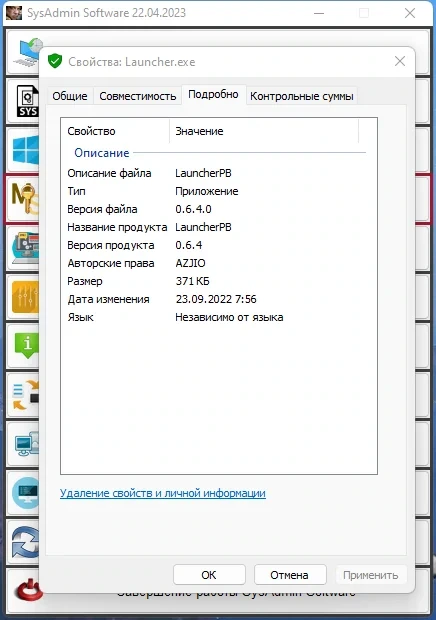Click the green info speech-bubble icon
The height and width of the screenshot is (620, 436).
point(26,345)
